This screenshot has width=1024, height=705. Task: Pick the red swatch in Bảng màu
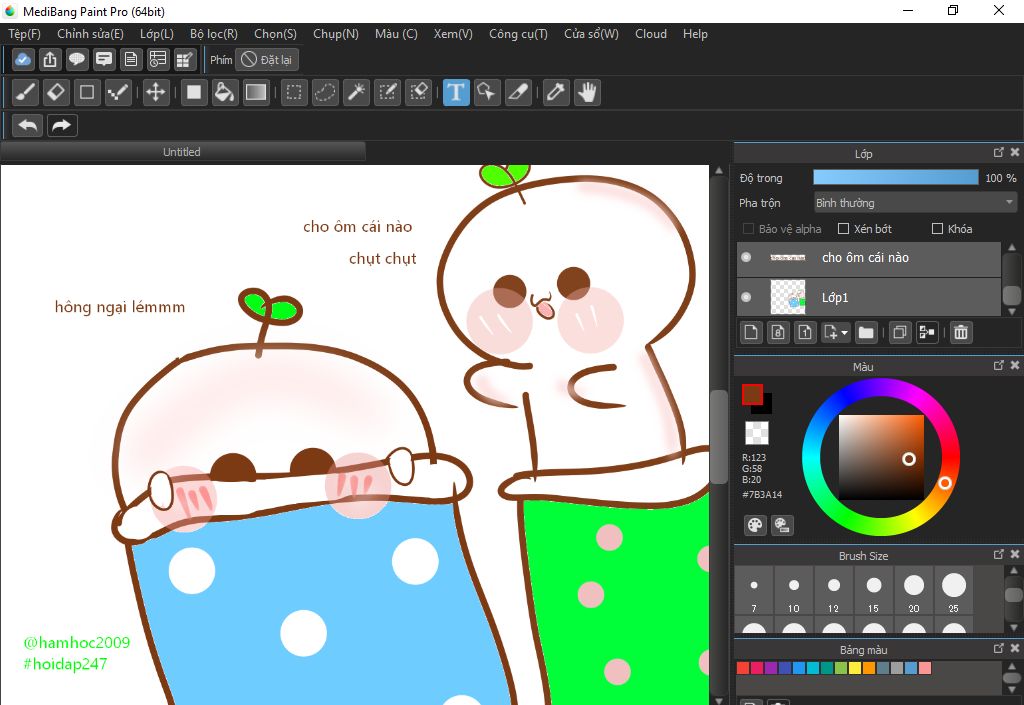click(743, 668)
